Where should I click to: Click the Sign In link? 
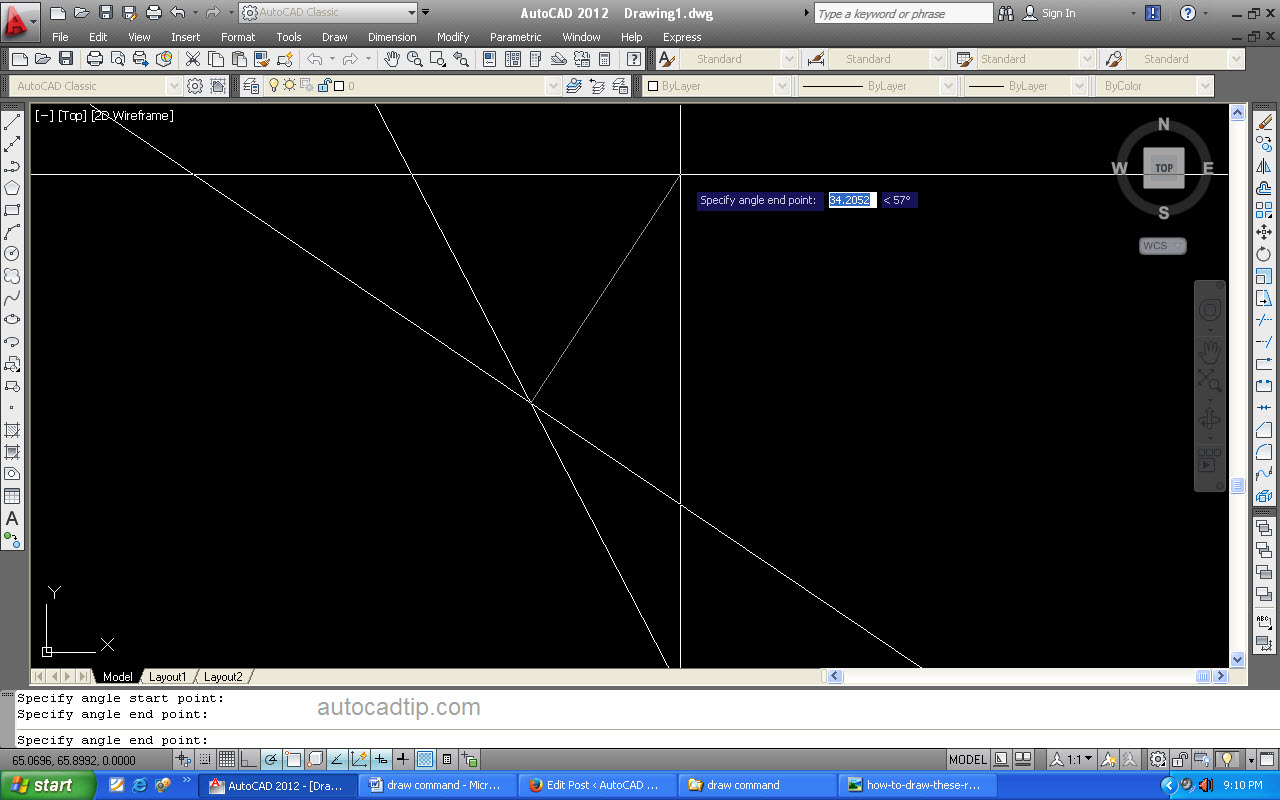(x=1059, y=13)
